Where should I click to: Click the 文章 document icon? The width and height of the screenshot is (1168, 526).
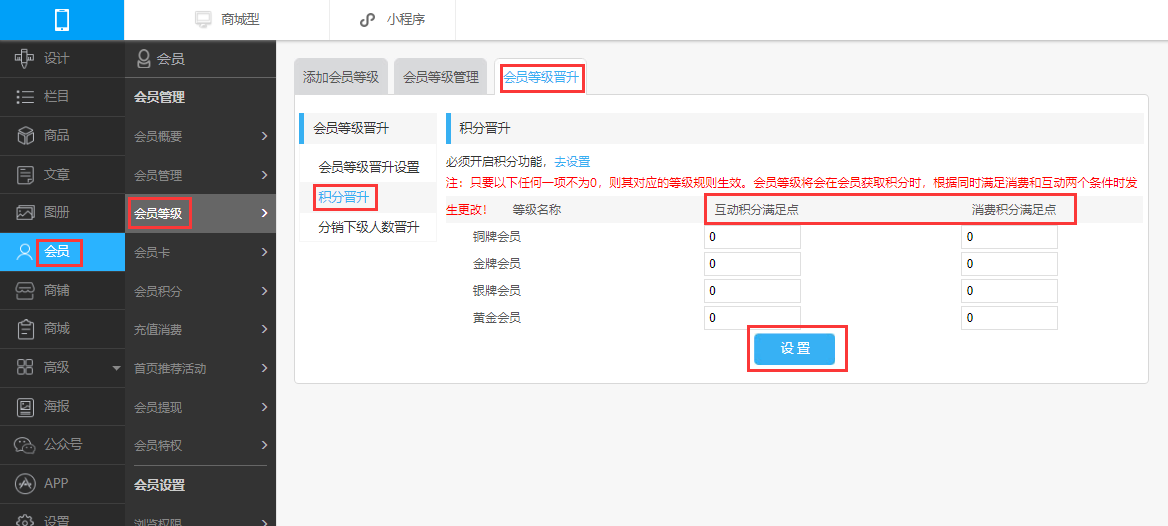(x=25, y=174)
